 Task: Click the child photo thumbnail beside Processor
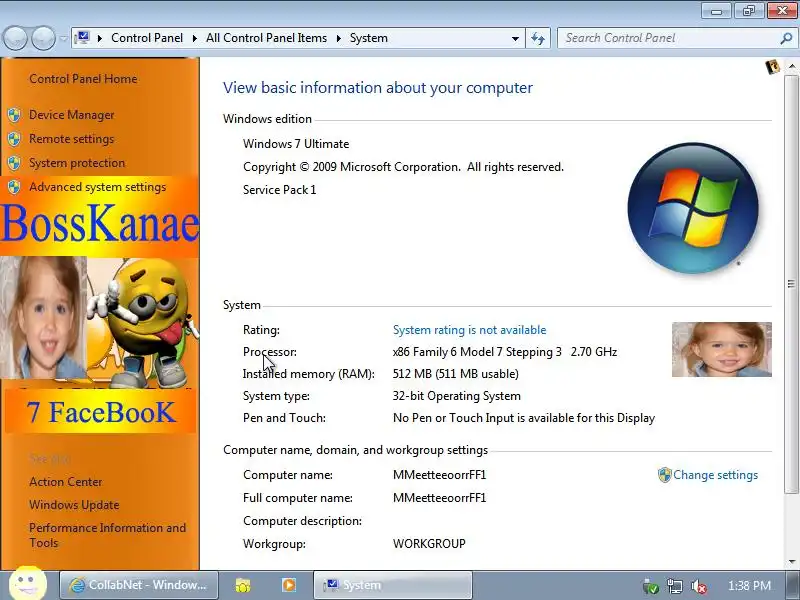pos(721,349)
